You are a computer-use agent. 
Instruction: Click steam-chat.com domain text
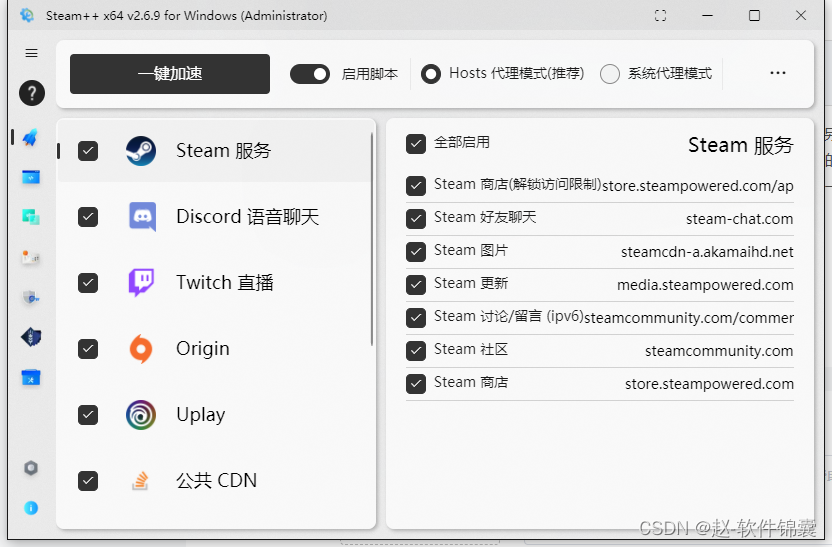point(739,219)
